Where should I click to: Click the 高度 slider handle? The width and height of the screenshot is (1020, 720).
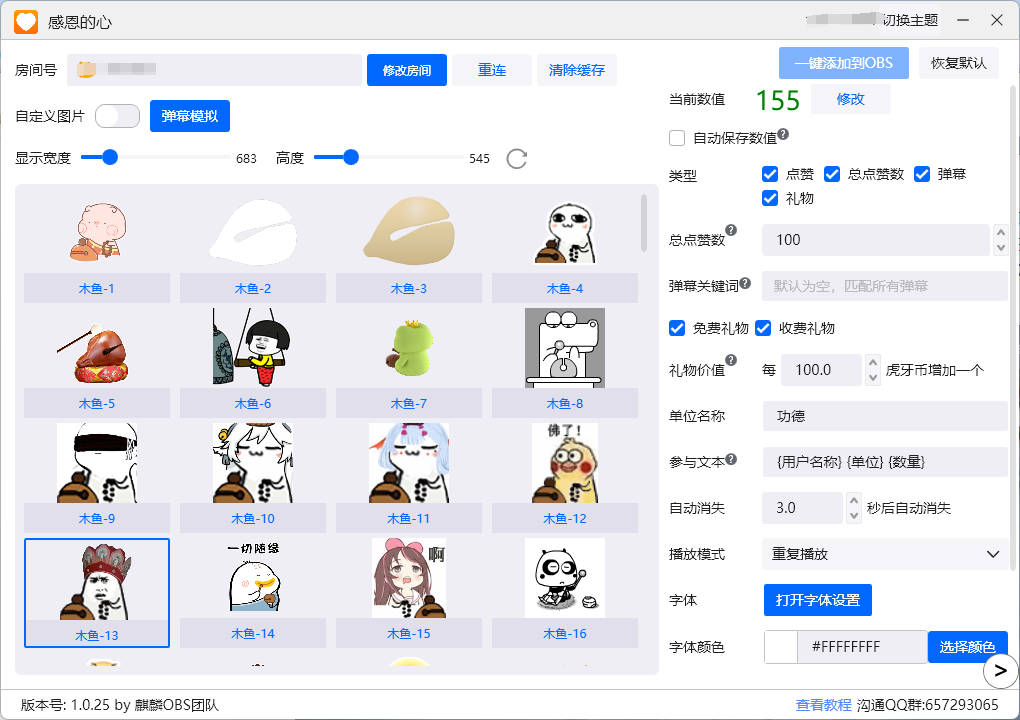coord(351,157)
